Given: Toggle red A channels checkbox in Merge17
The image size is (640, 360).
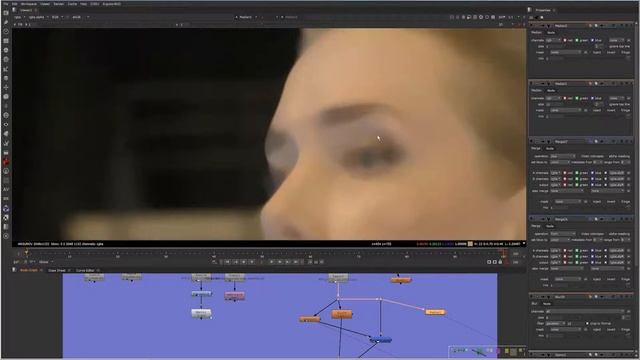Looking at the screenshot, I should point(565,173).
